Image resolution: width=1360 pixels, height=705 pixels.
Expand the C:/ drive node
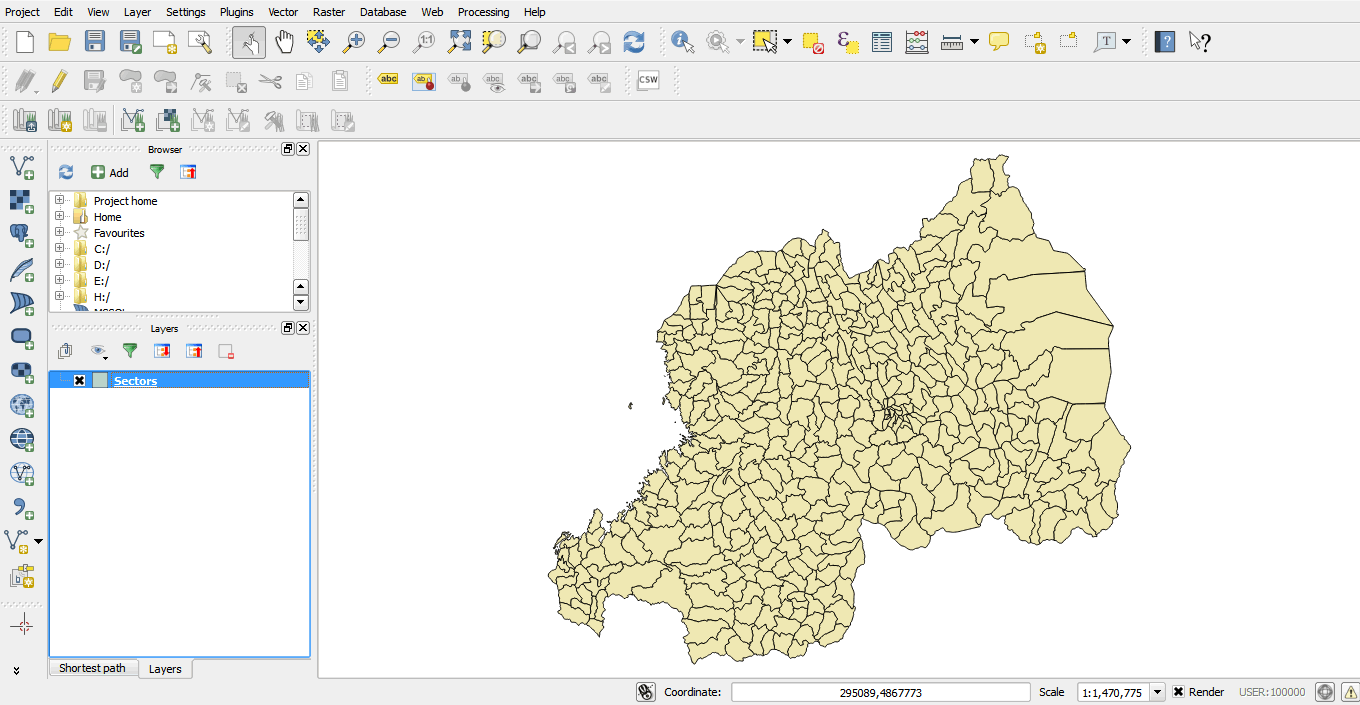click(60, 249)
